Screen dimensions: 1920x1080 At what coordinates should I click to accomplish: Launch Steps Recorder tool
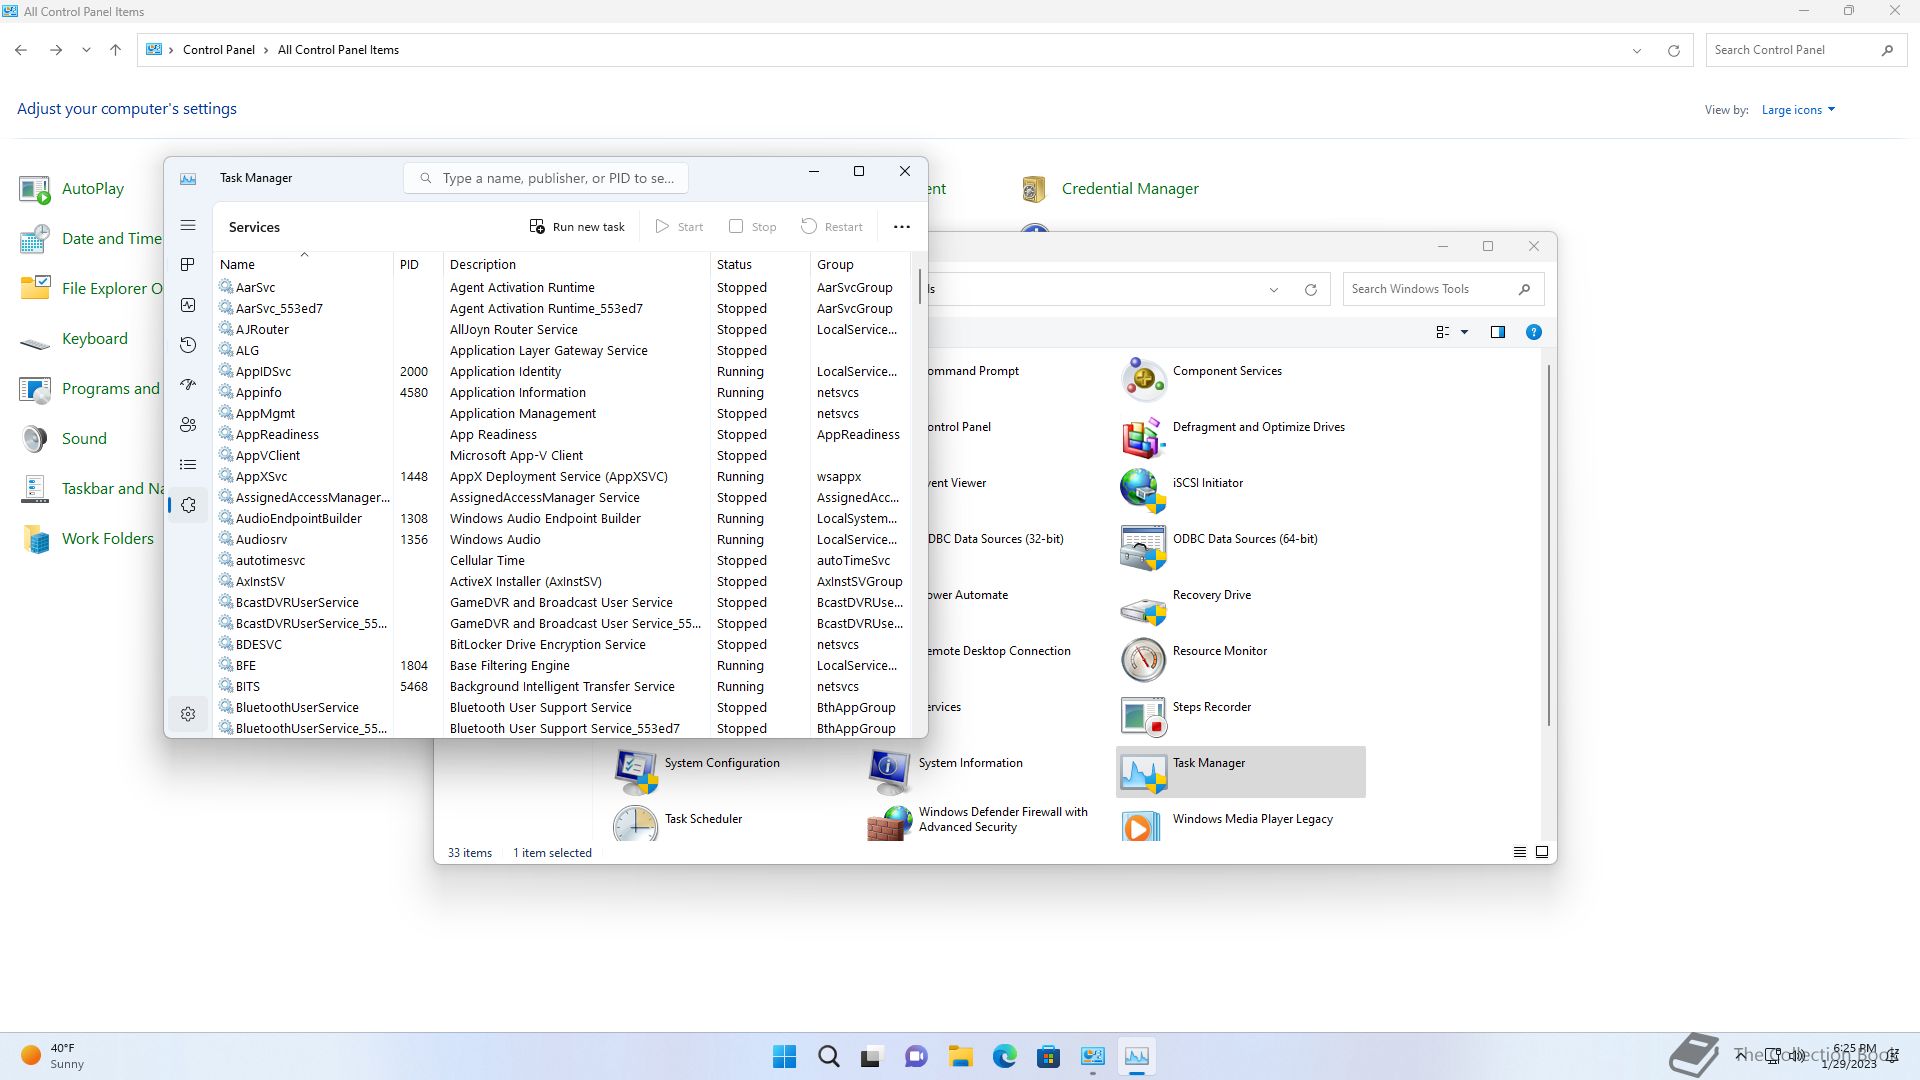click(x=1211, y=707)
